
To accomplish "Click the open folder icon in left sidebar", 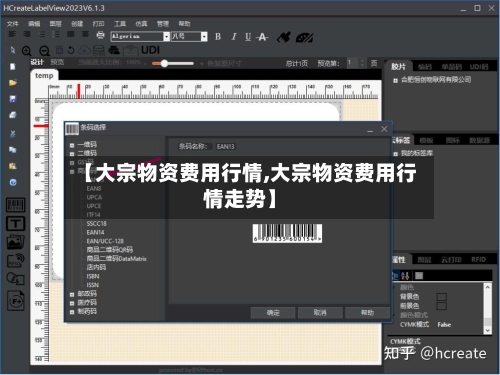I will 13,83.
